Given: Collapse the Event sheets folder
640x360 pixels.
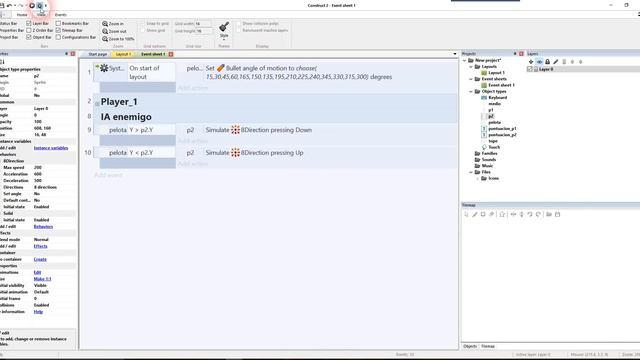Looking at the screenshot, I should [471, 79].
